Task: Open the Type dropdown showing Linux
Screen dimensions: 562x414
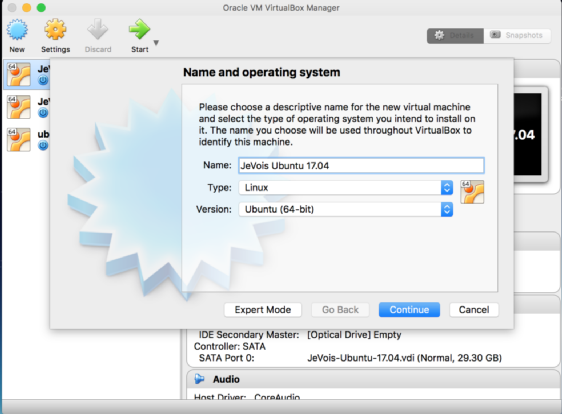Action: pyautogui.click(x=346, y=187)
